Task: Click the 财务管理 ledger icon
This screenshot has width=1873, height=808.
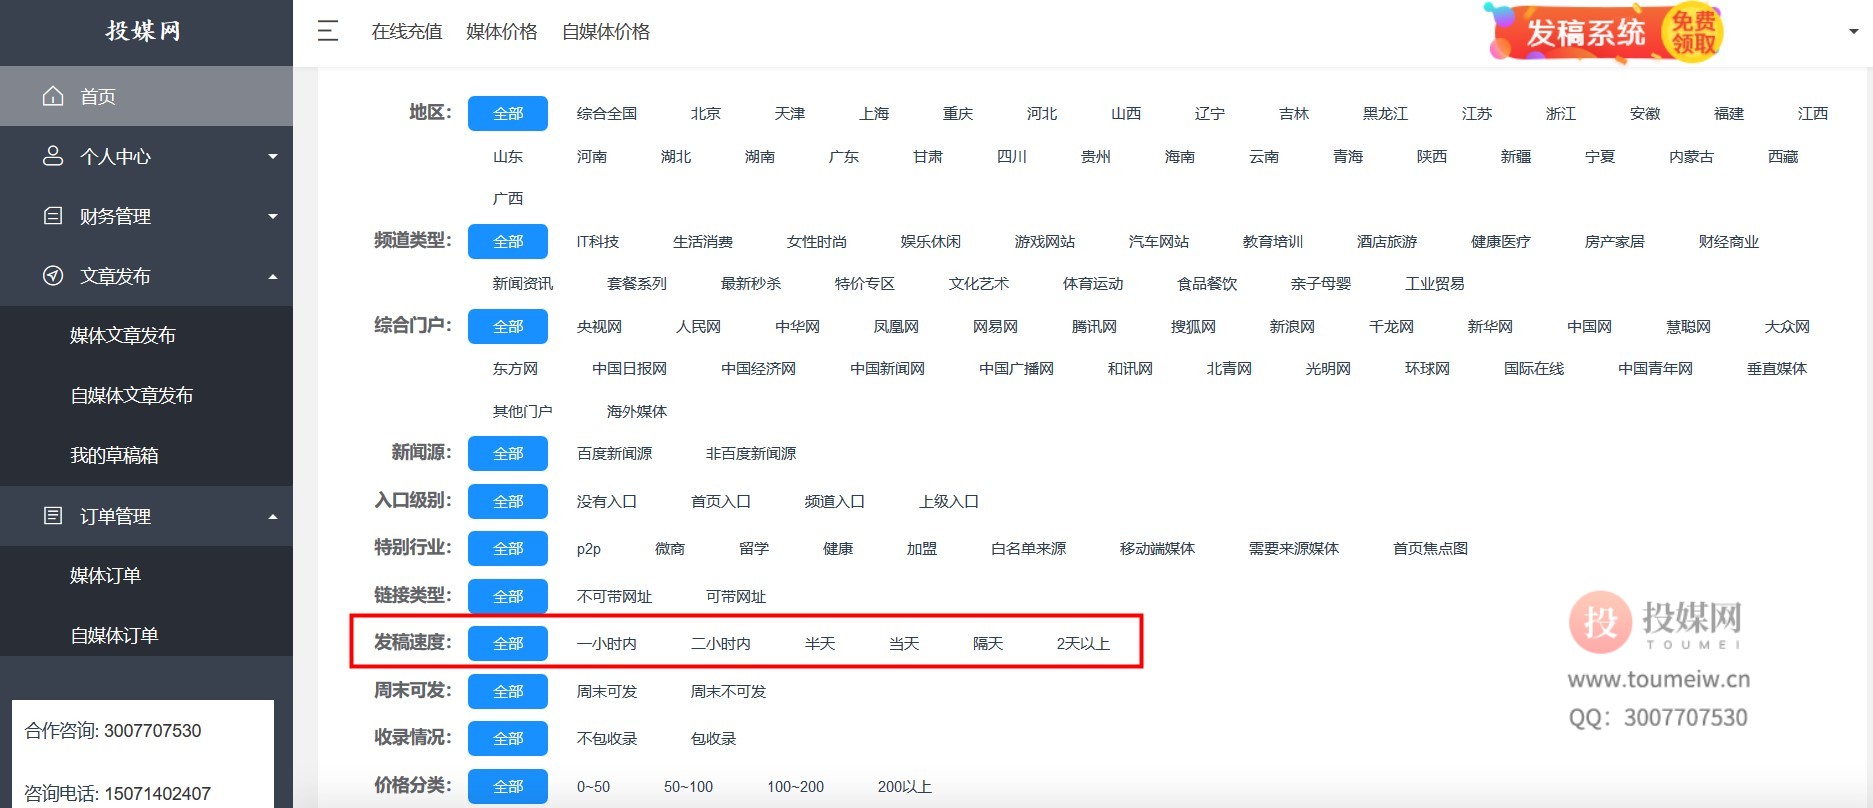Action: point(53,216)
